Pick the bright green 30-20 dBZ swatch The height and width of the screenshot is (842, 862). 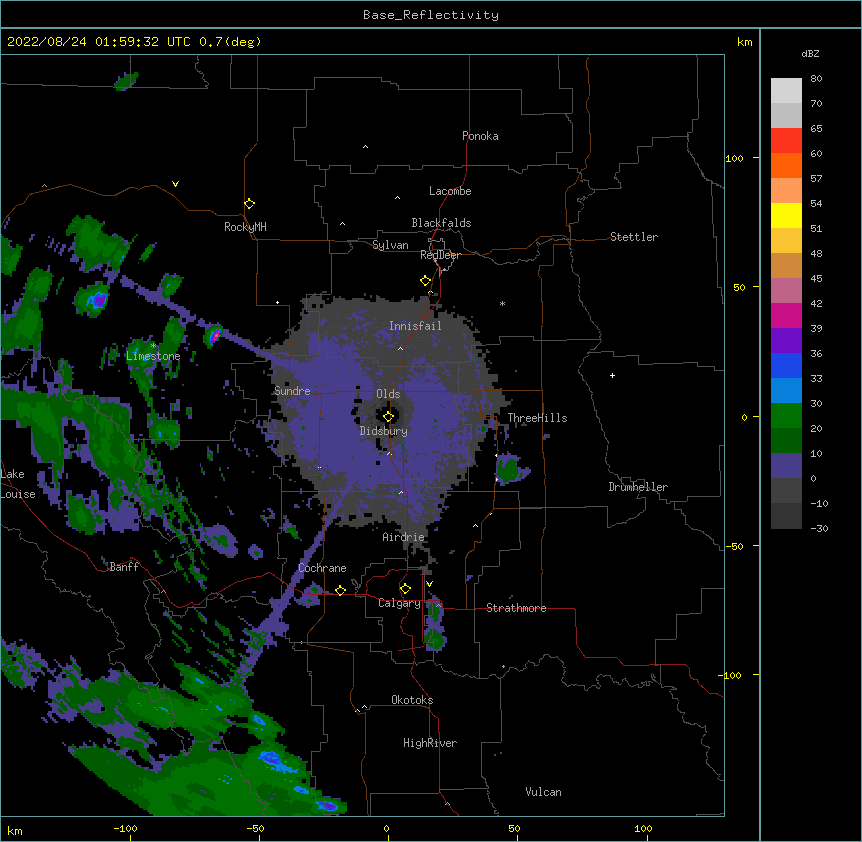(x=786, y=416)
